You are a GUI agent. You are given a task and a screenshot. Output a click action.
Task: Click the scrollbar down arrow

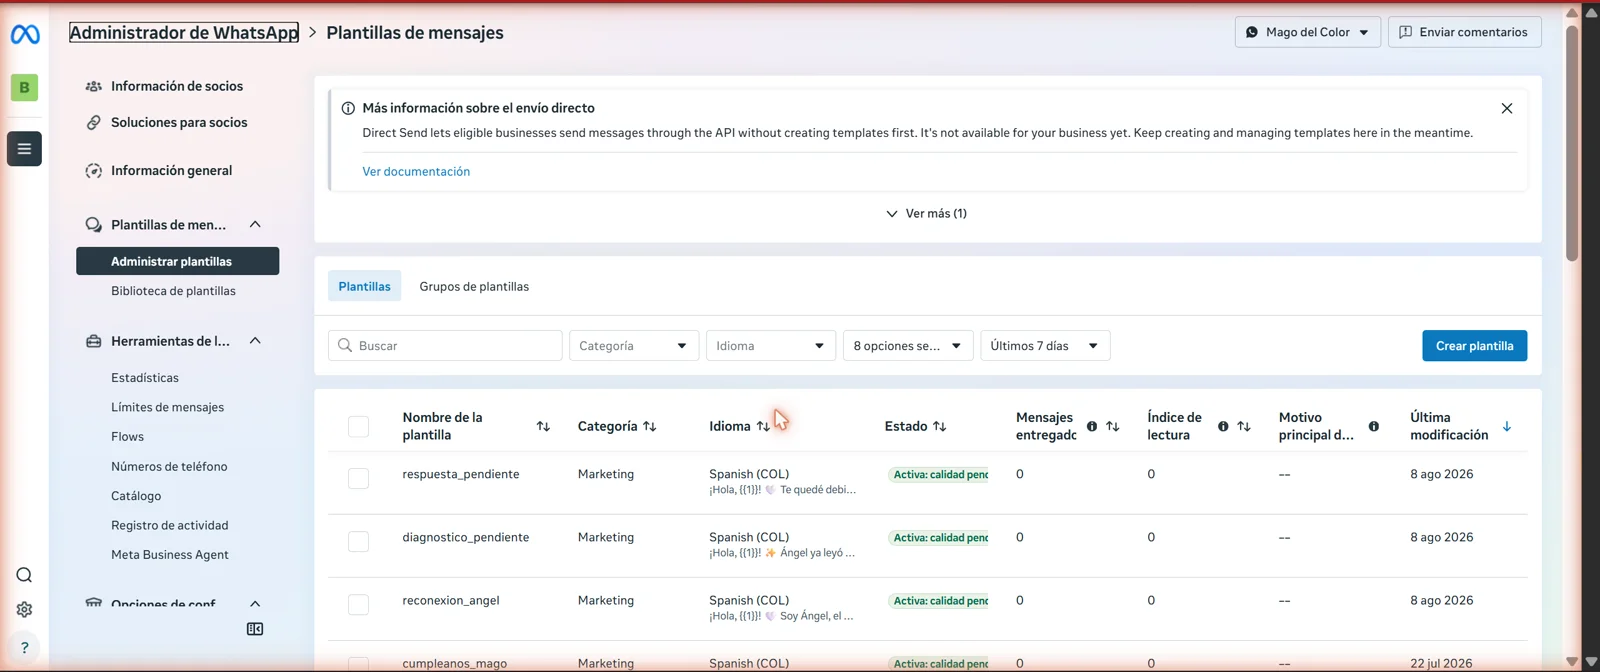(x=1572, y=662)
